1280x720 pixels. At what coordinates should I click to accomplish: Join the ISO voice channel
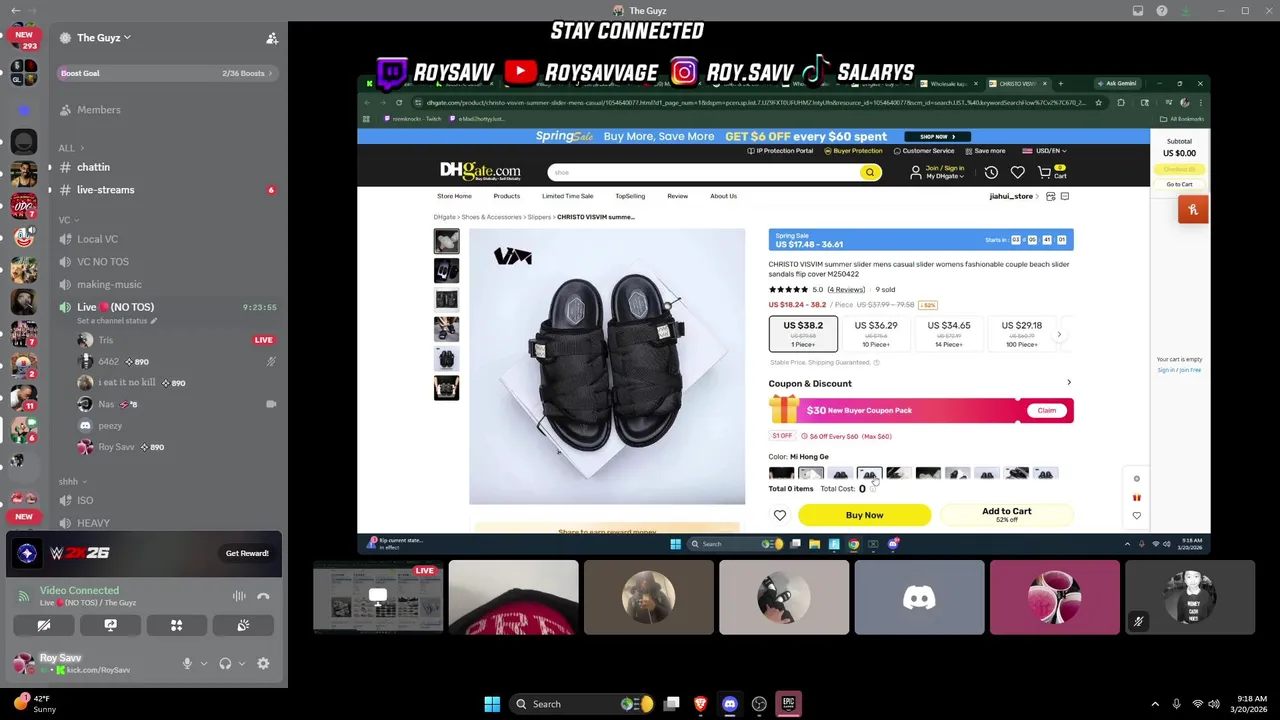85,500
